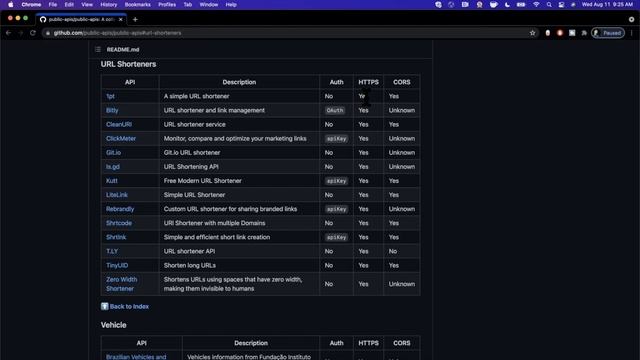Click 'URL shortener and link management' text

[x=214, y=110]
